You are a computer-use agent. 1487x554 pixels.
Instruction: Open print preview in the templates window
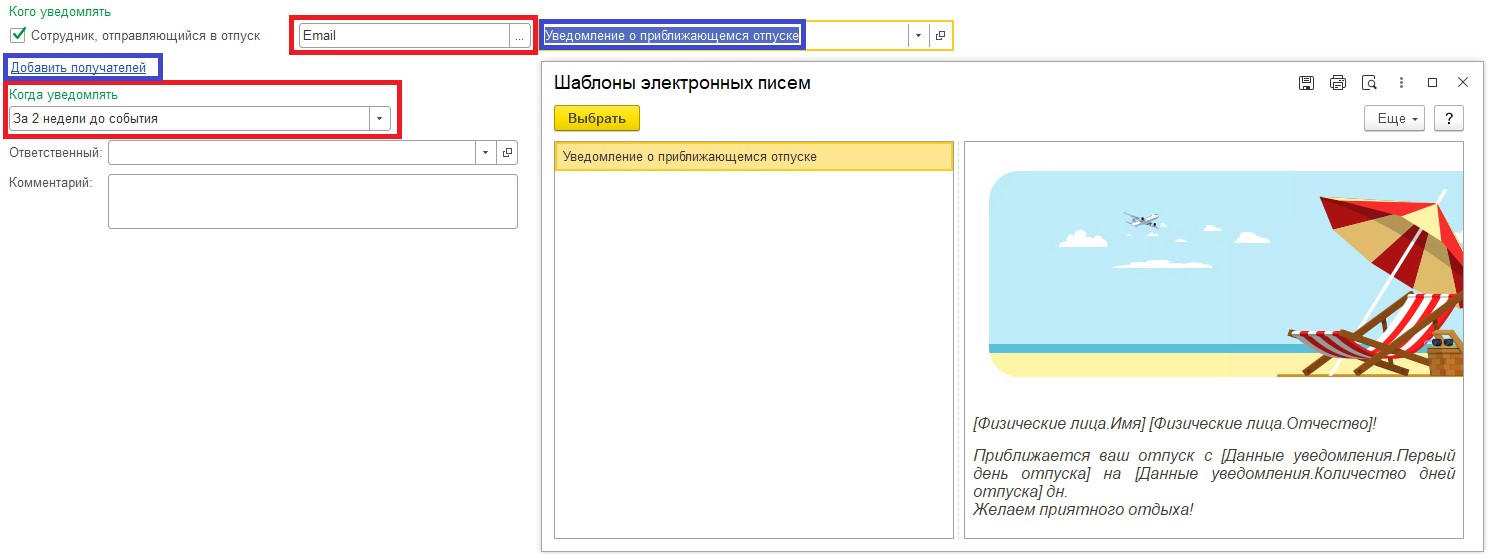1370,83
